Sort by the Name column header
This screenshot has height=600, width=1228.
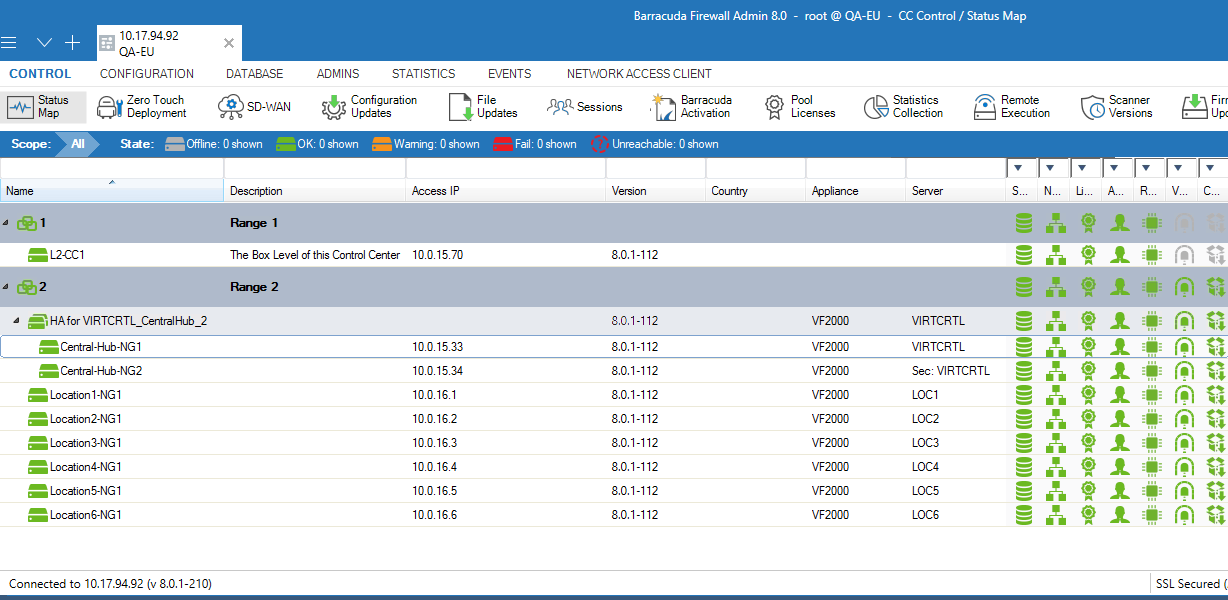tap(112, 191)
